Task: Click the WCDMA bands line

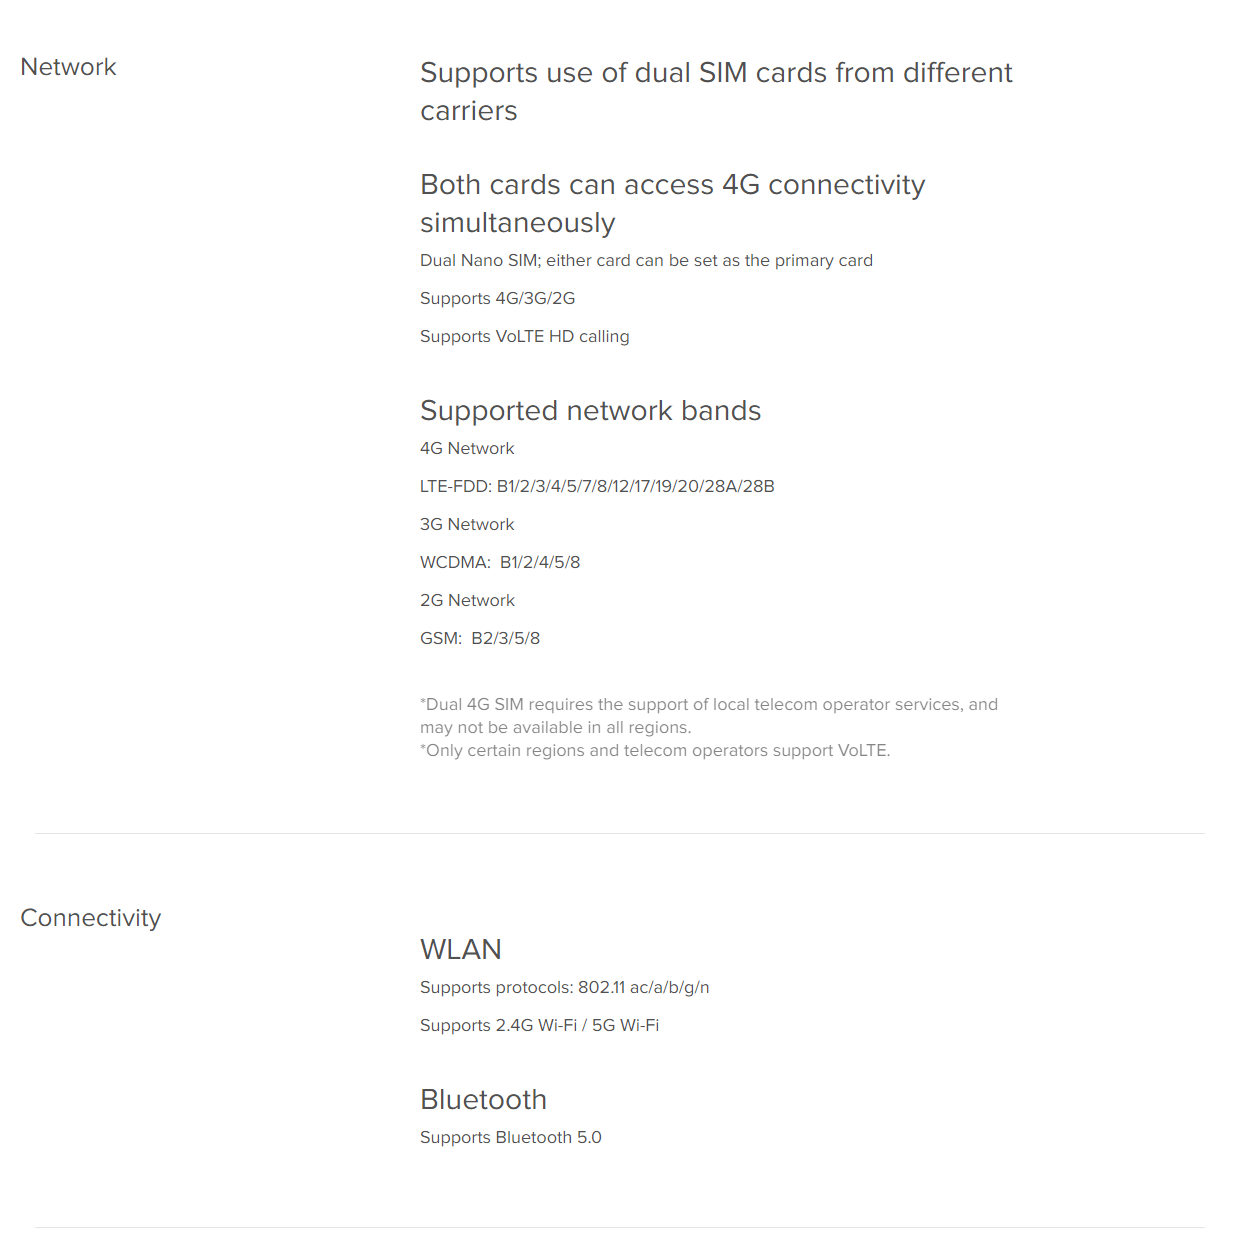Action: click(x=500, y=563)
